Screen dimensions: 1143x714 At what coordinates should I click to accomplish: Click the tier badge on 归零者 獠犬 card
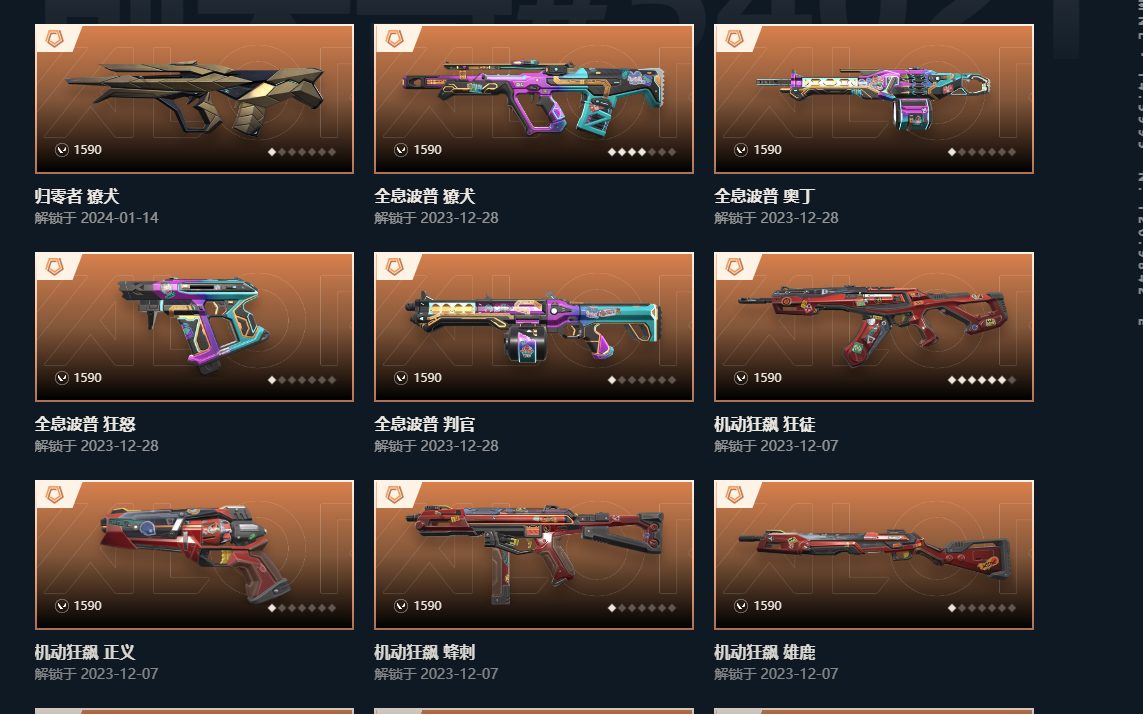coord(55,39)
